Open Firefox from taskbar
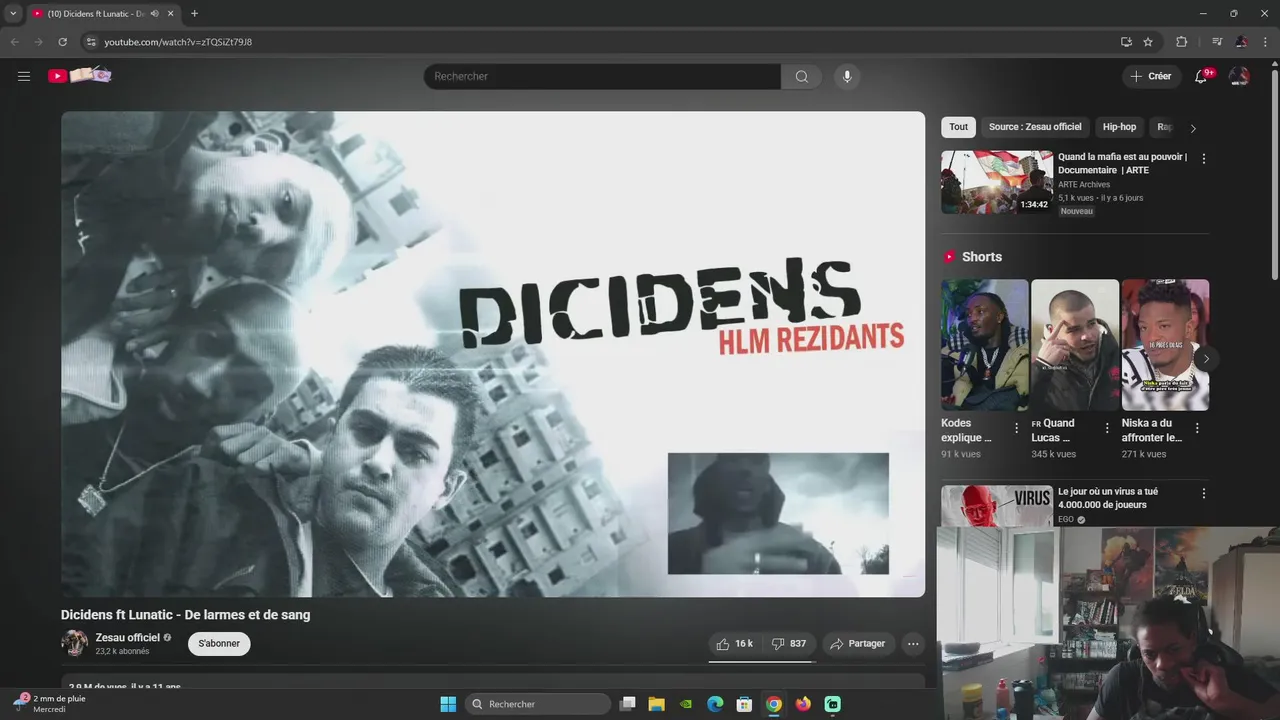This screenshot has width=1280, height=720. coord(803,704)
